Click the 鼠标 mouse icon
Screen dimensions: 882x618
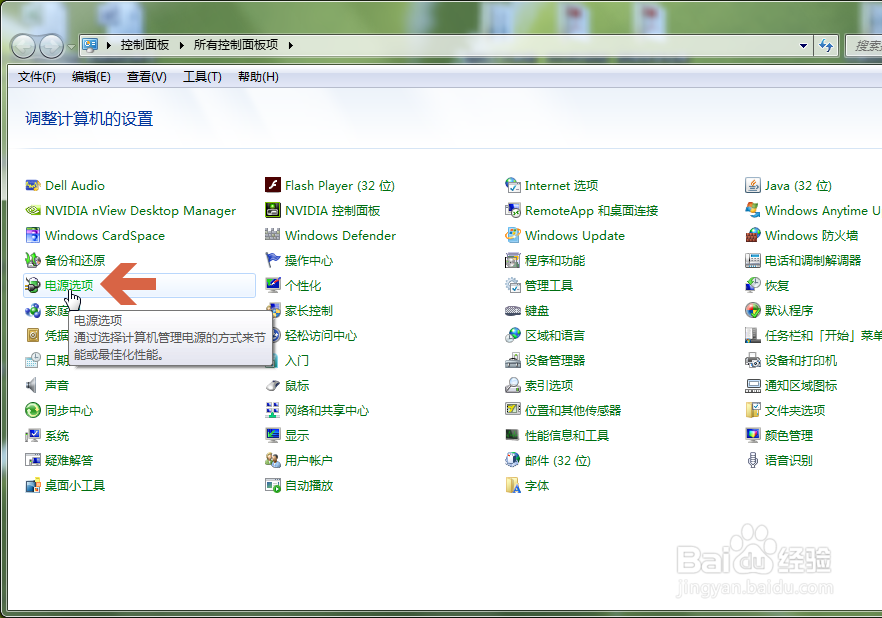click(273, 385)
